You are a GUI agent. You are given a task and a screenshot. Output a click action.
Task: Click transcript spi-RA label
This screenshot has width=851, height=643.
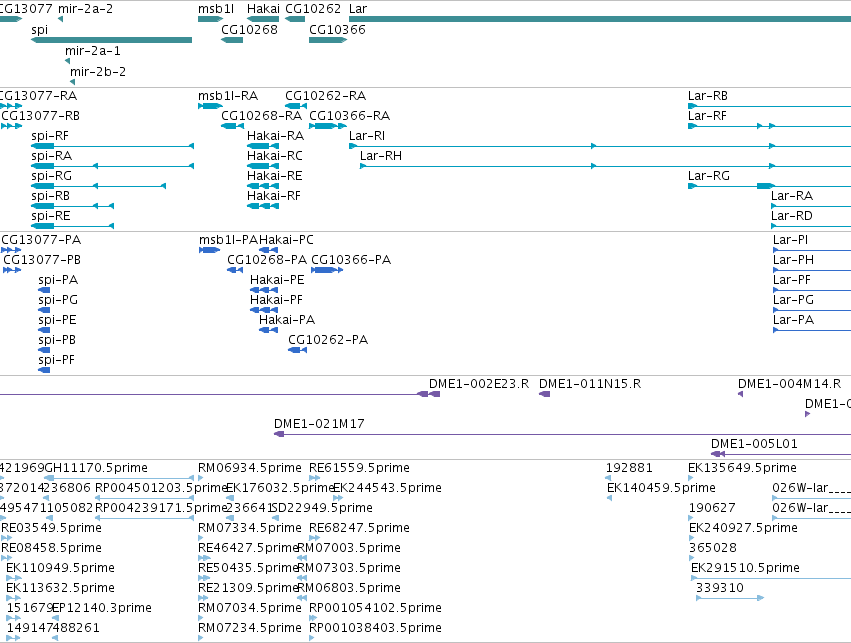pos(52,156)
